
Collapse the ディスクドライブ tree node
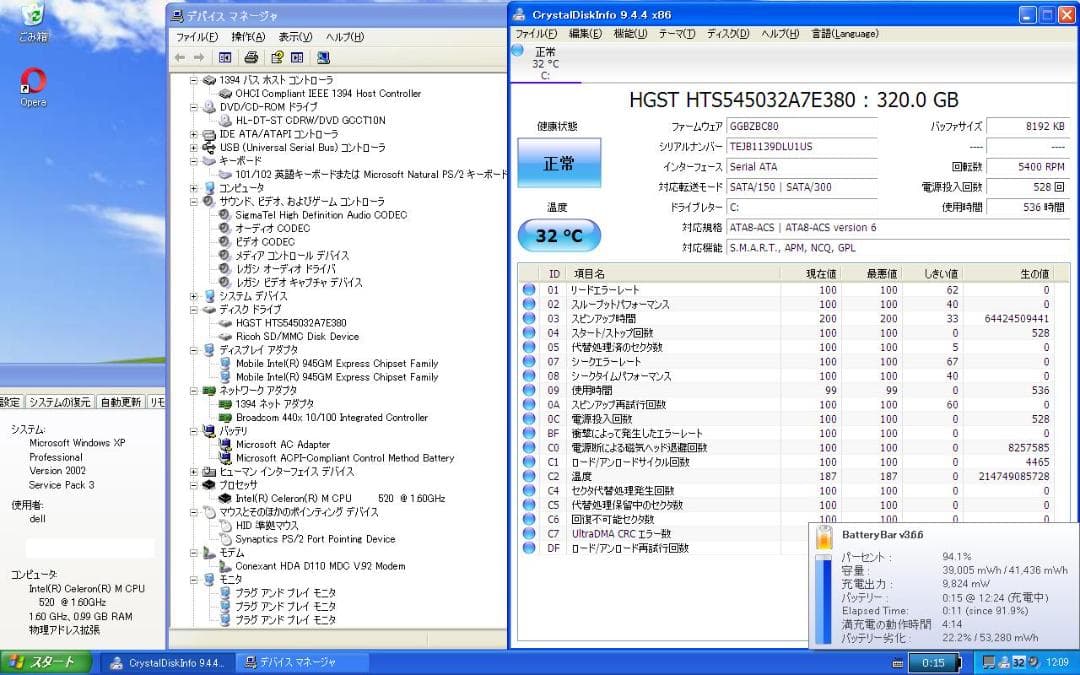[192, 310]
